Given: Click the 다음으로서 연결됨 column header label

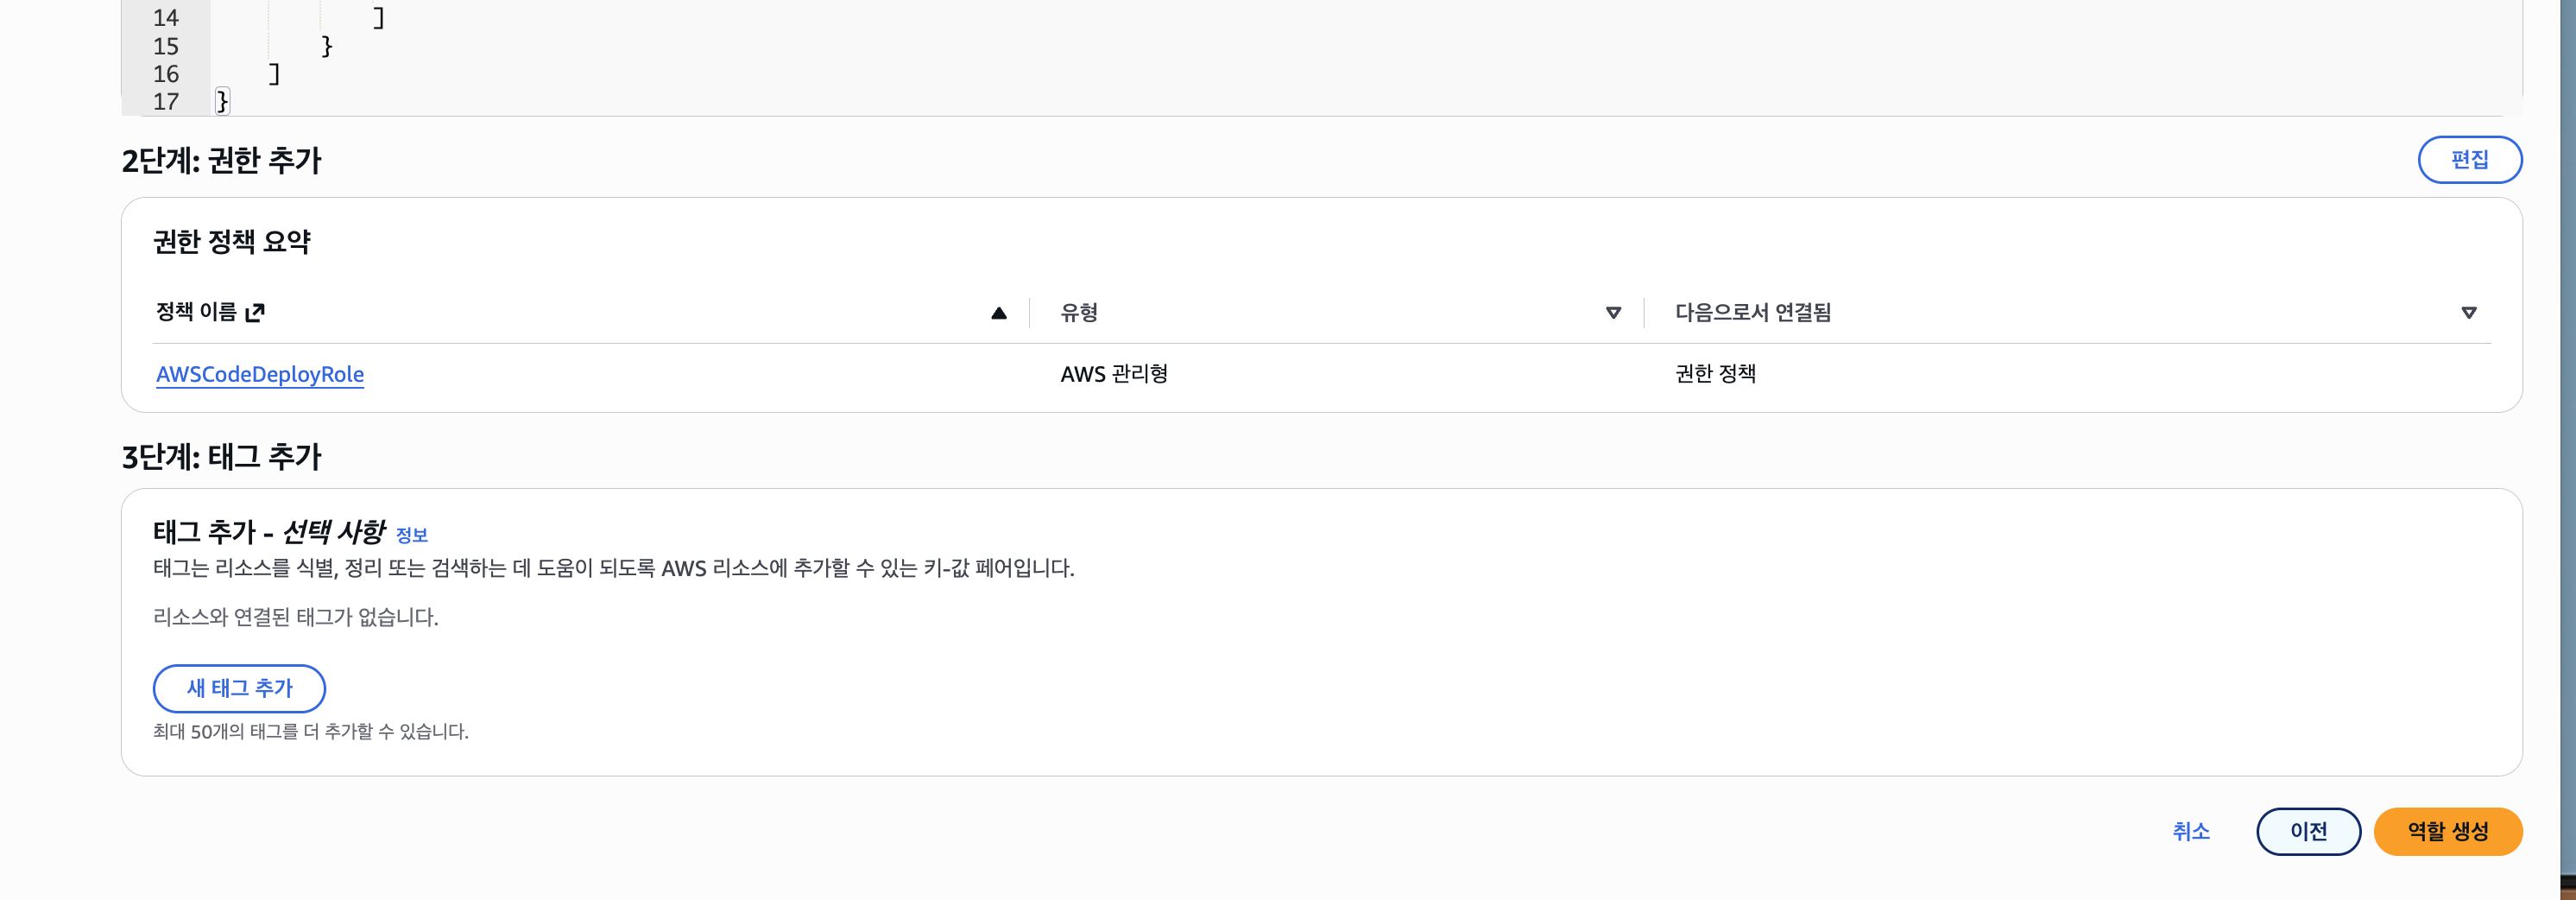Looking at the screenshot, I should (1752, 313).
